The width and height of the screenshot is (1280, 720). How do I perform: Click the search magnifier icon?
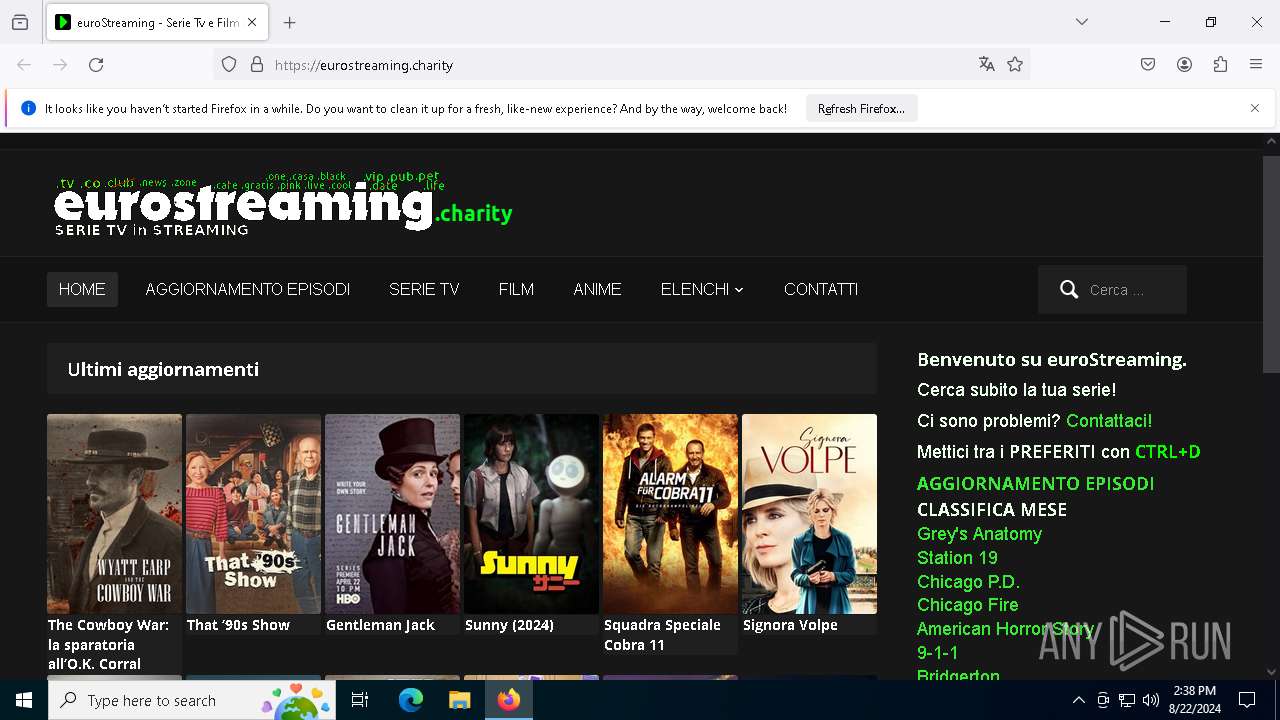1069,290
